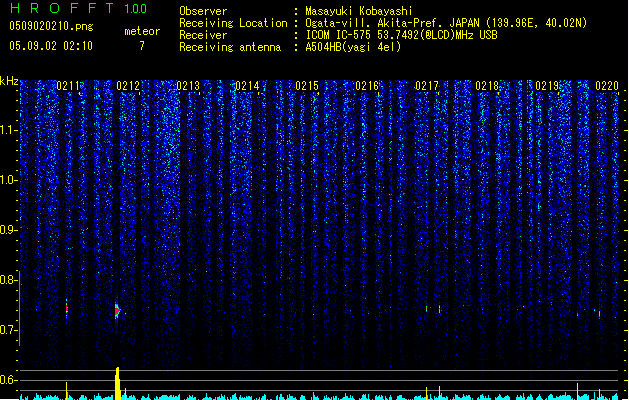This screenshot has width=629, height=400.
Task: Click the A504HB(yagi 4el) antenna text
Action: 353,47
